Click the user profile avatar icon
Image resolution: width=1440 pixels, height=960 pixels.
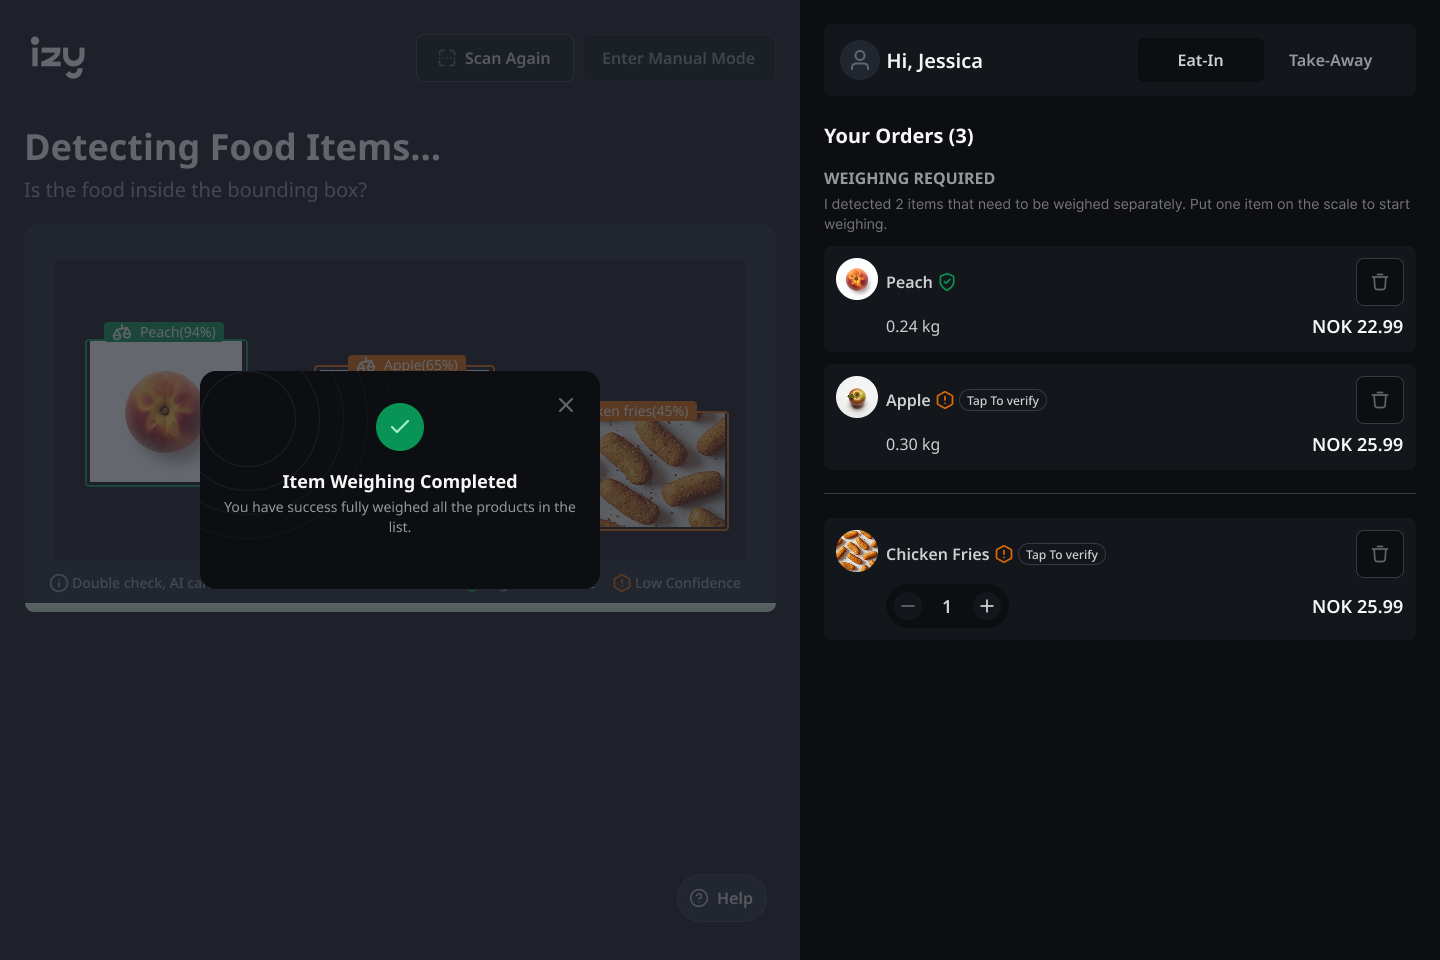860,61
